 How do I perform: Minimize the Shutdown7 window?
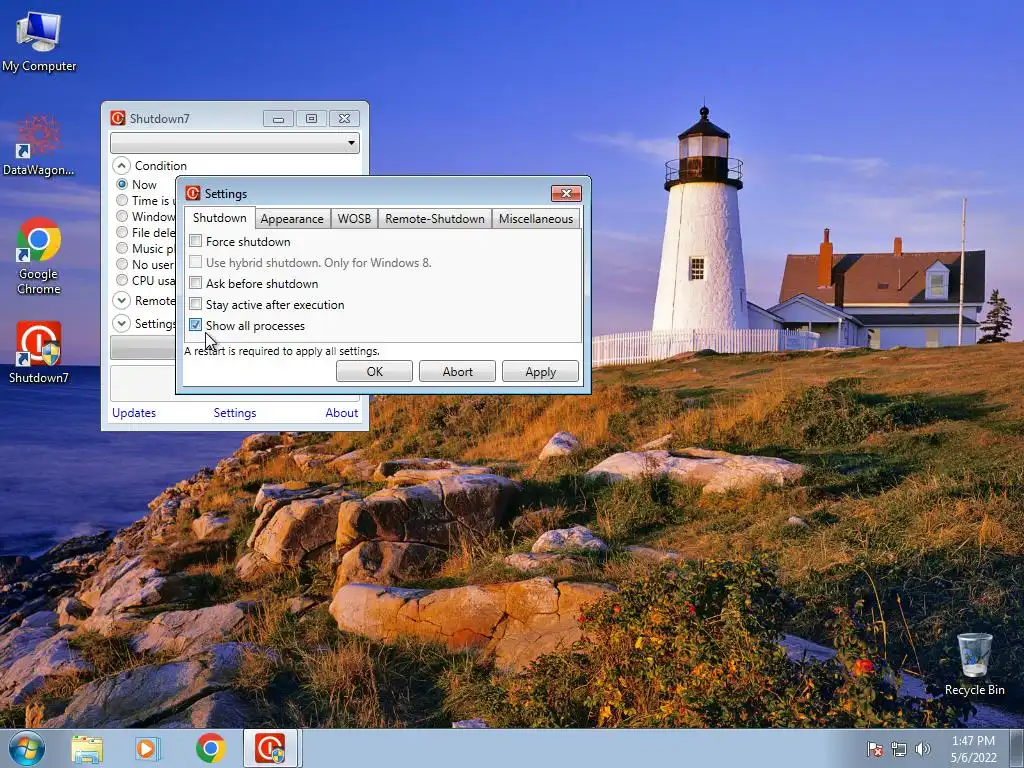(x=278, y=119)
